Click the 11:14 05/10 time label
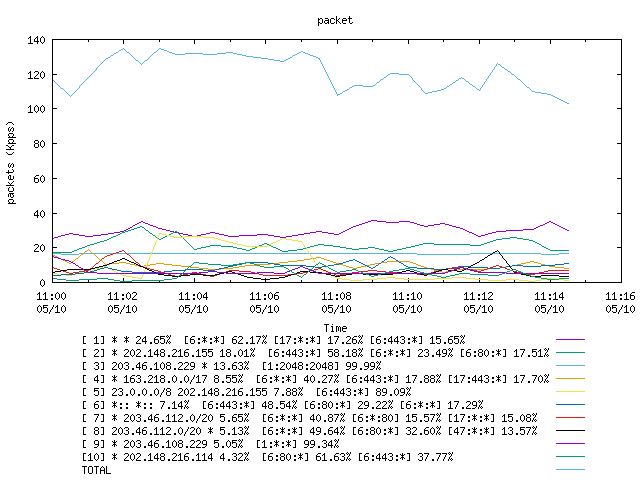640x480 pixels. 549,302
